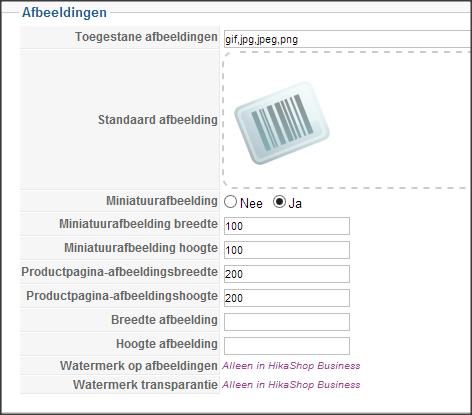Open the HikaShop Business link beside Watermerk op afbeeldingen
This screenshot has height=415, width=472.
tap(291, 366)
